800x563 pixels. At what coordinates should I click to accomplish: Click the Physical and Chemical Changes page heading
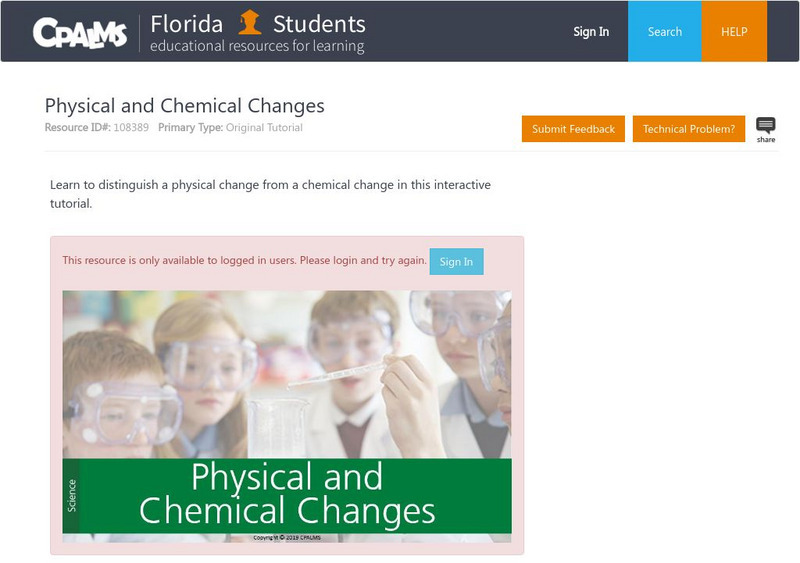185,106
